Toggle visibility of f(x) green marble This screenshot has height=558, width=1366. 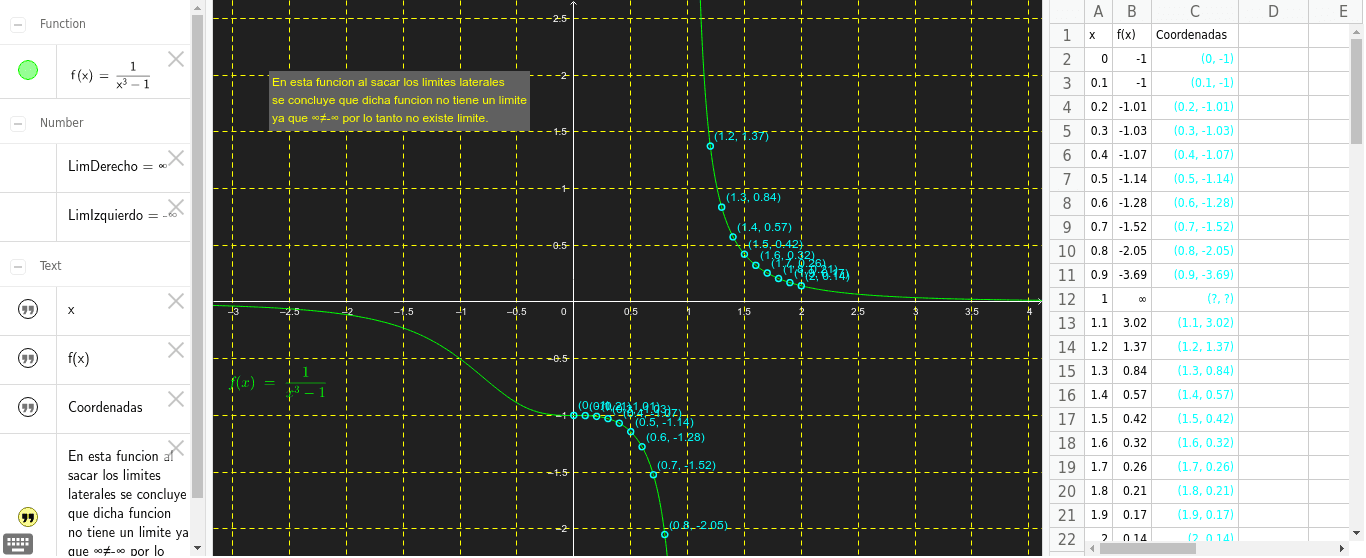(28, 70)
